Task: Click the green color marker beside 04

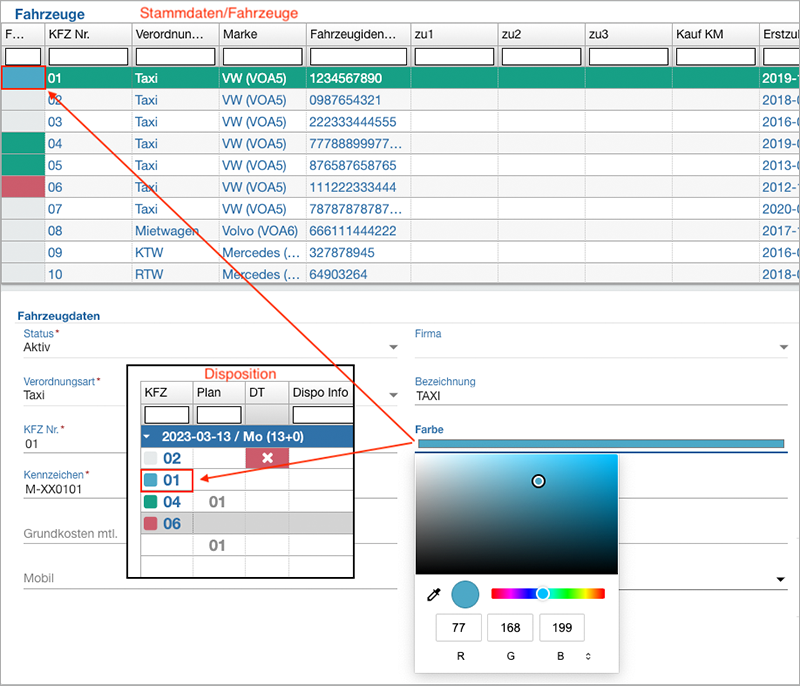Action: (x=151, y=502)
